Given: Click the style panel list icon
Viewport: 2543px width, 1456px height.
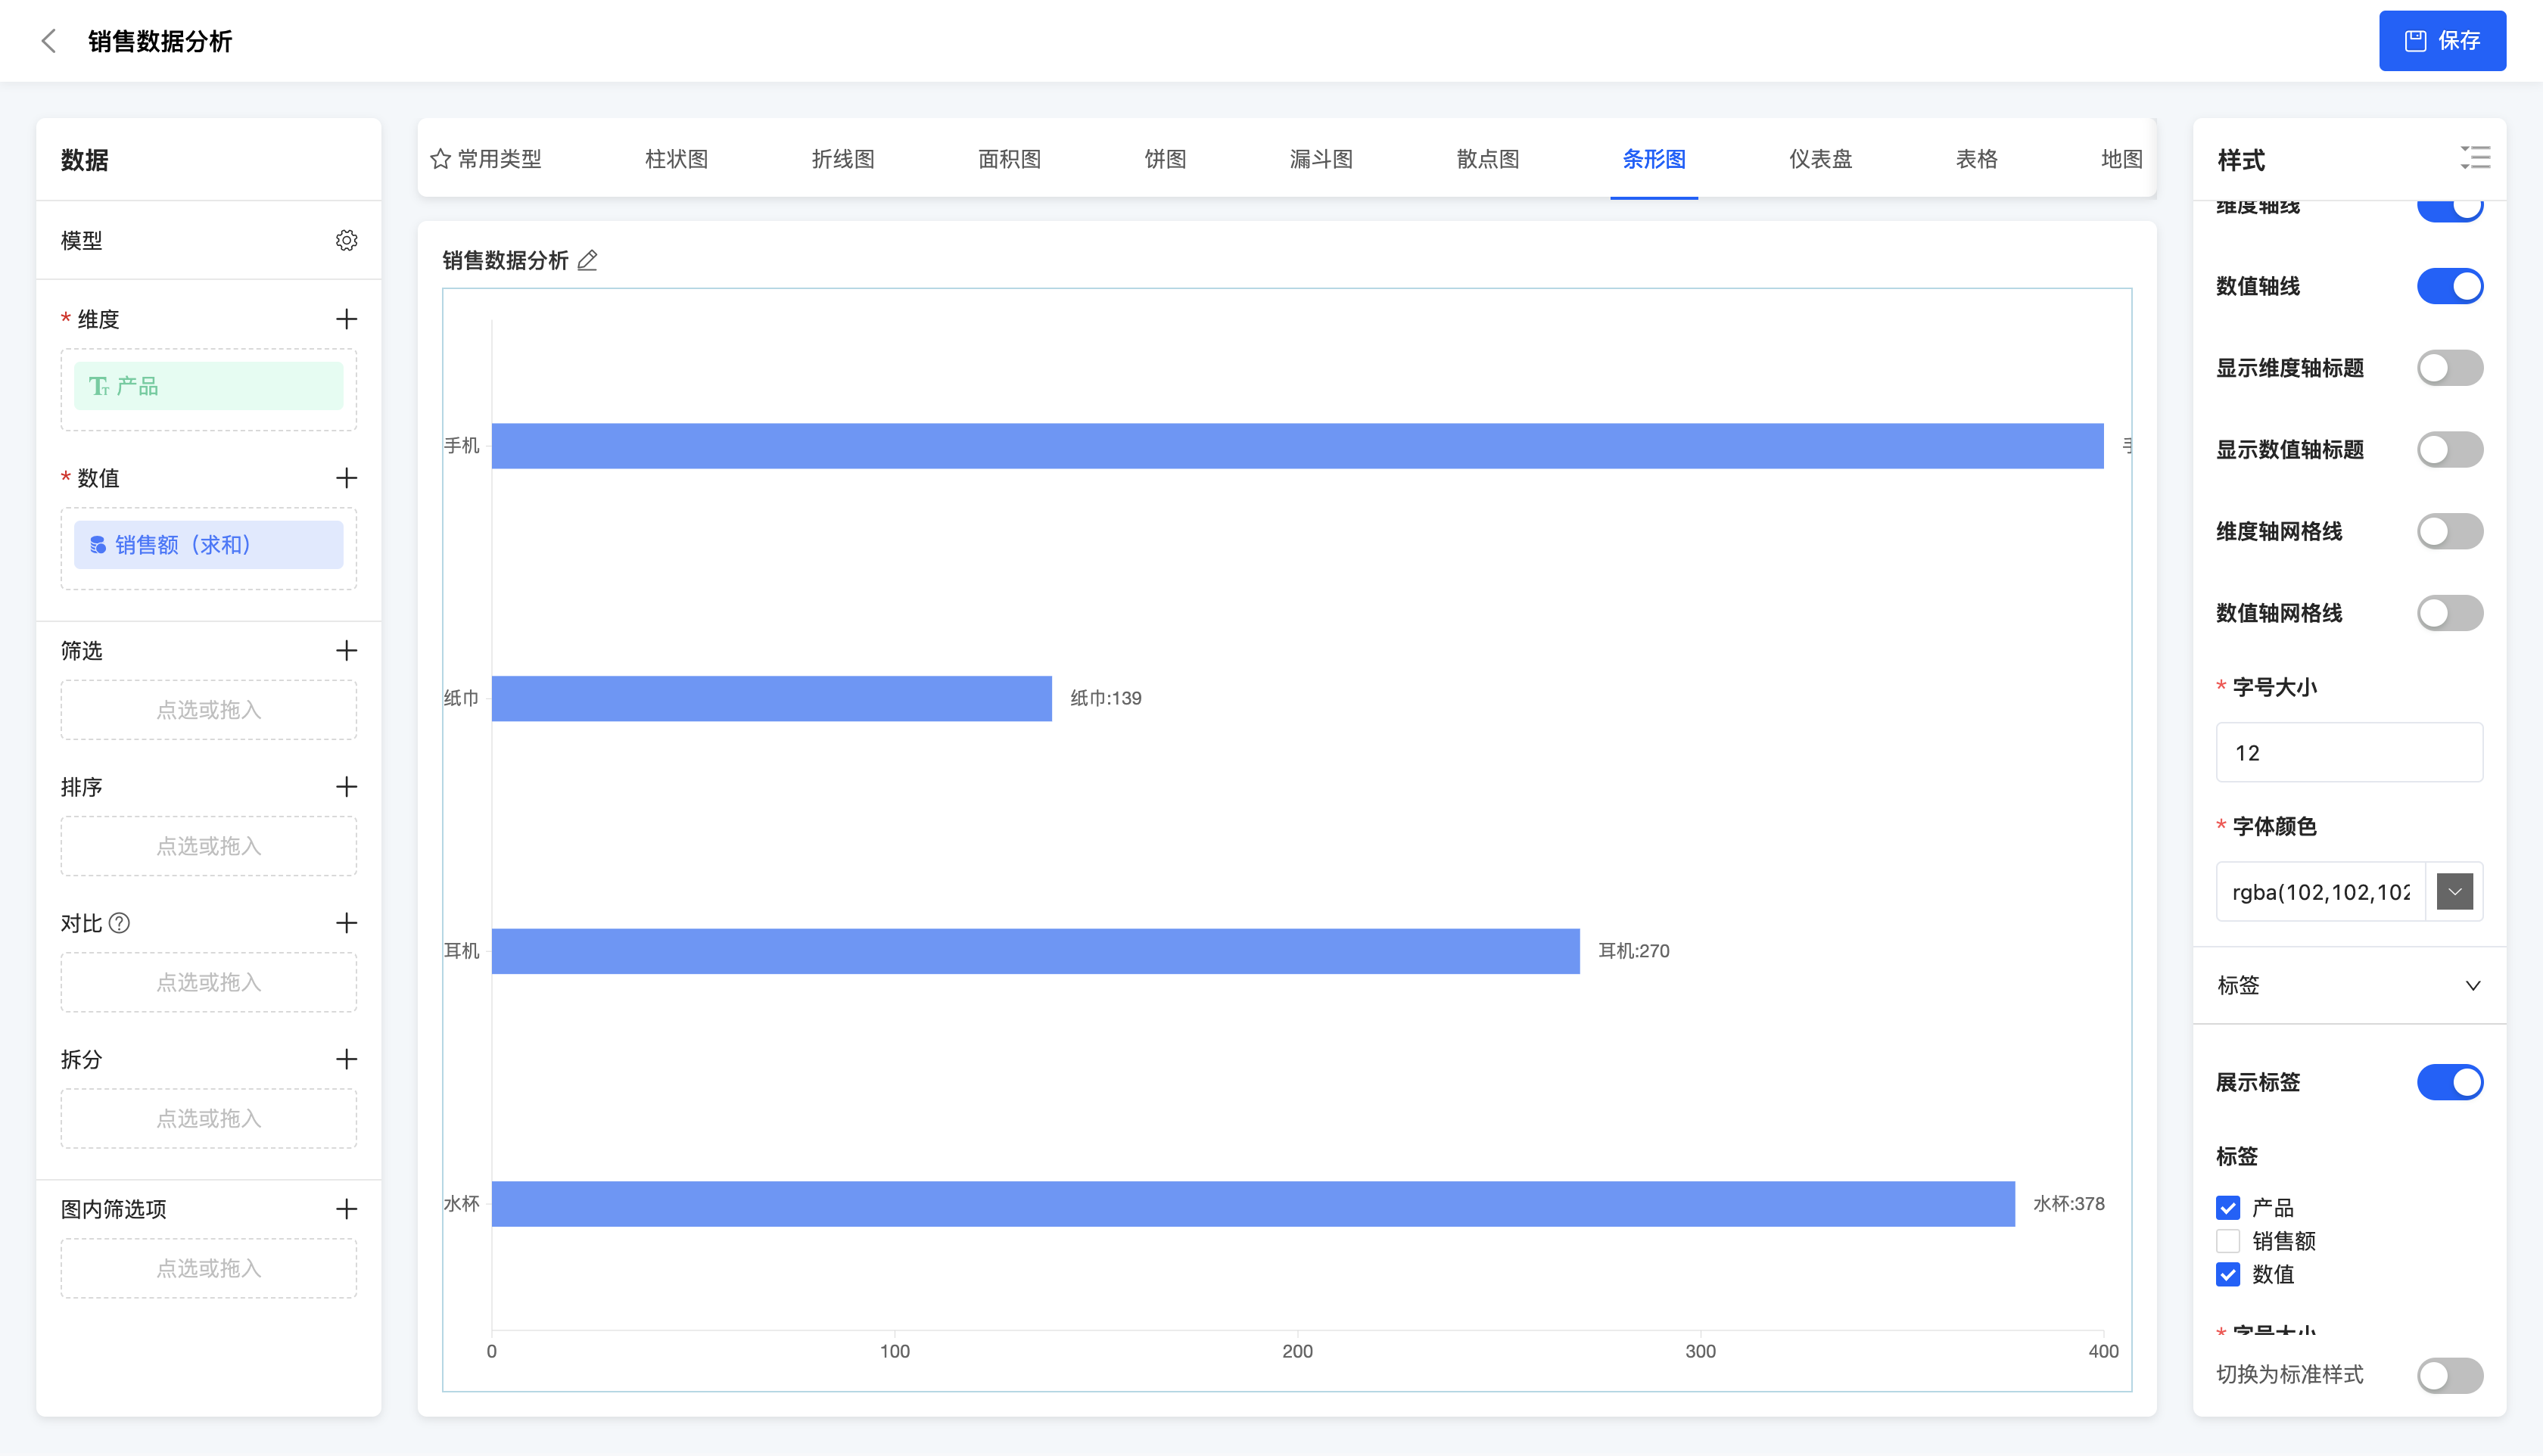Looking at the screenshot, I should pos(2475,158).
